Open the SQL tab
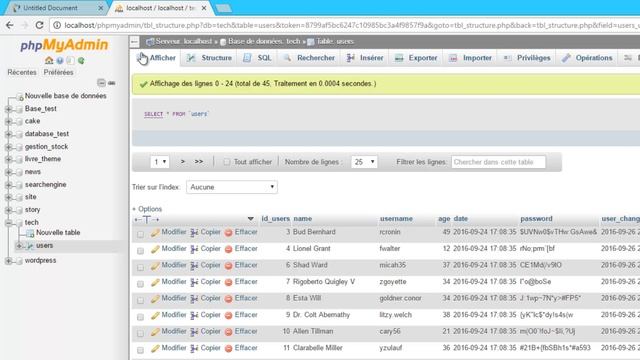640x360 pixels. click(x=258, y=58)
